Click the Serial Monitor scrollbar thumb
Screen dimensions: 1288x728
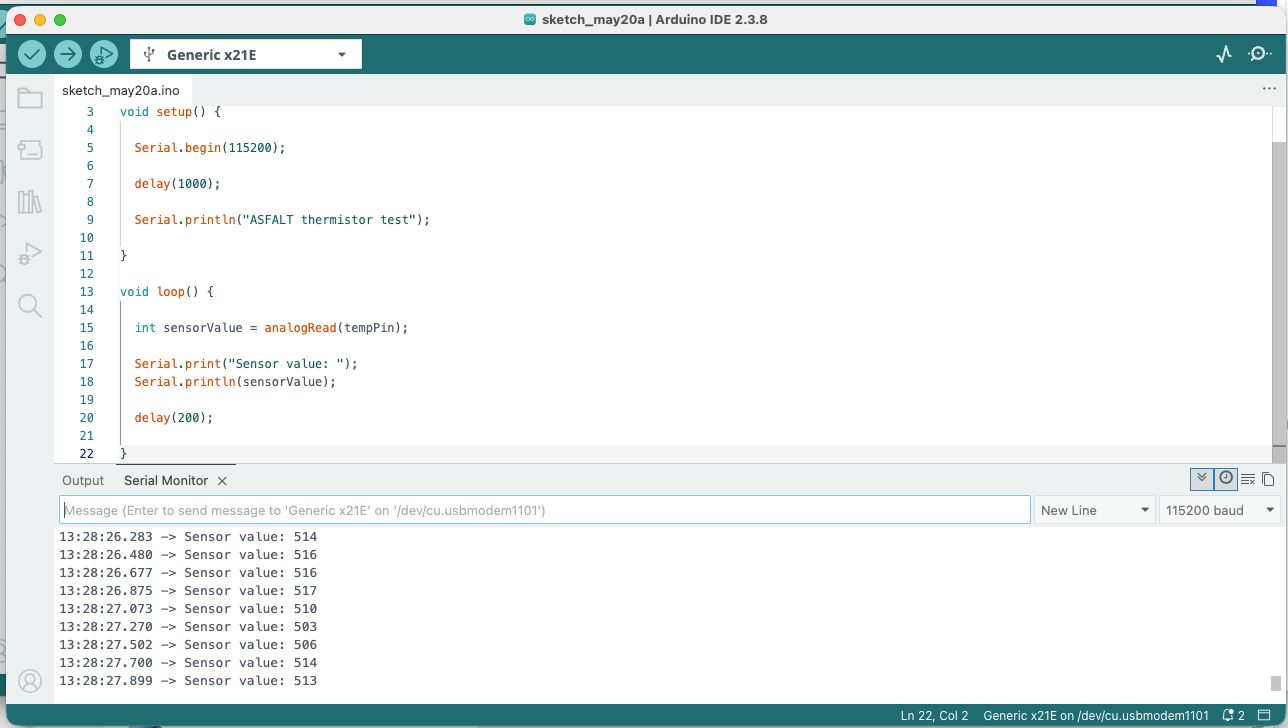[1276, 684]
